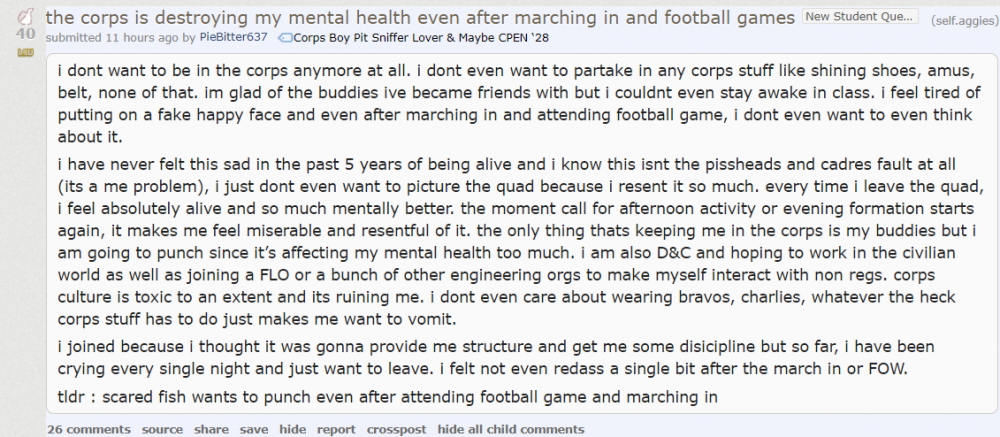This screenshot has height=437, width=1000.
Task: Report this post
Action: click(336, 429)
